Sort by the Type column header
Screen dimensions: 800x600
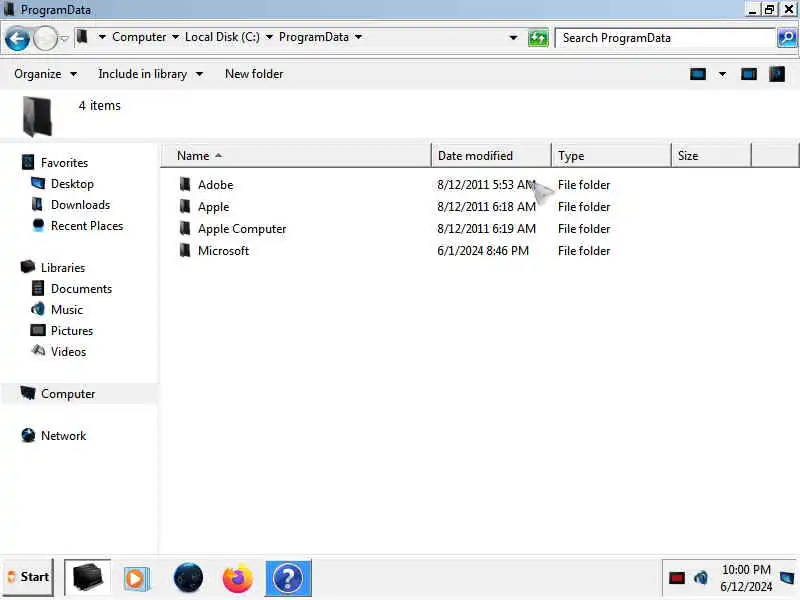(x=611, y=156)
